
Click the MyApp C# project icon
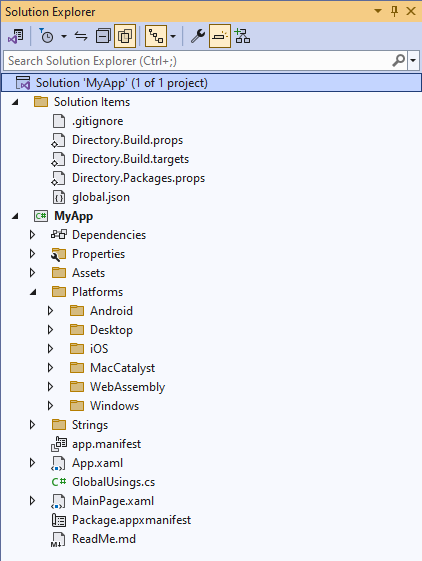[x=41, y=216]
